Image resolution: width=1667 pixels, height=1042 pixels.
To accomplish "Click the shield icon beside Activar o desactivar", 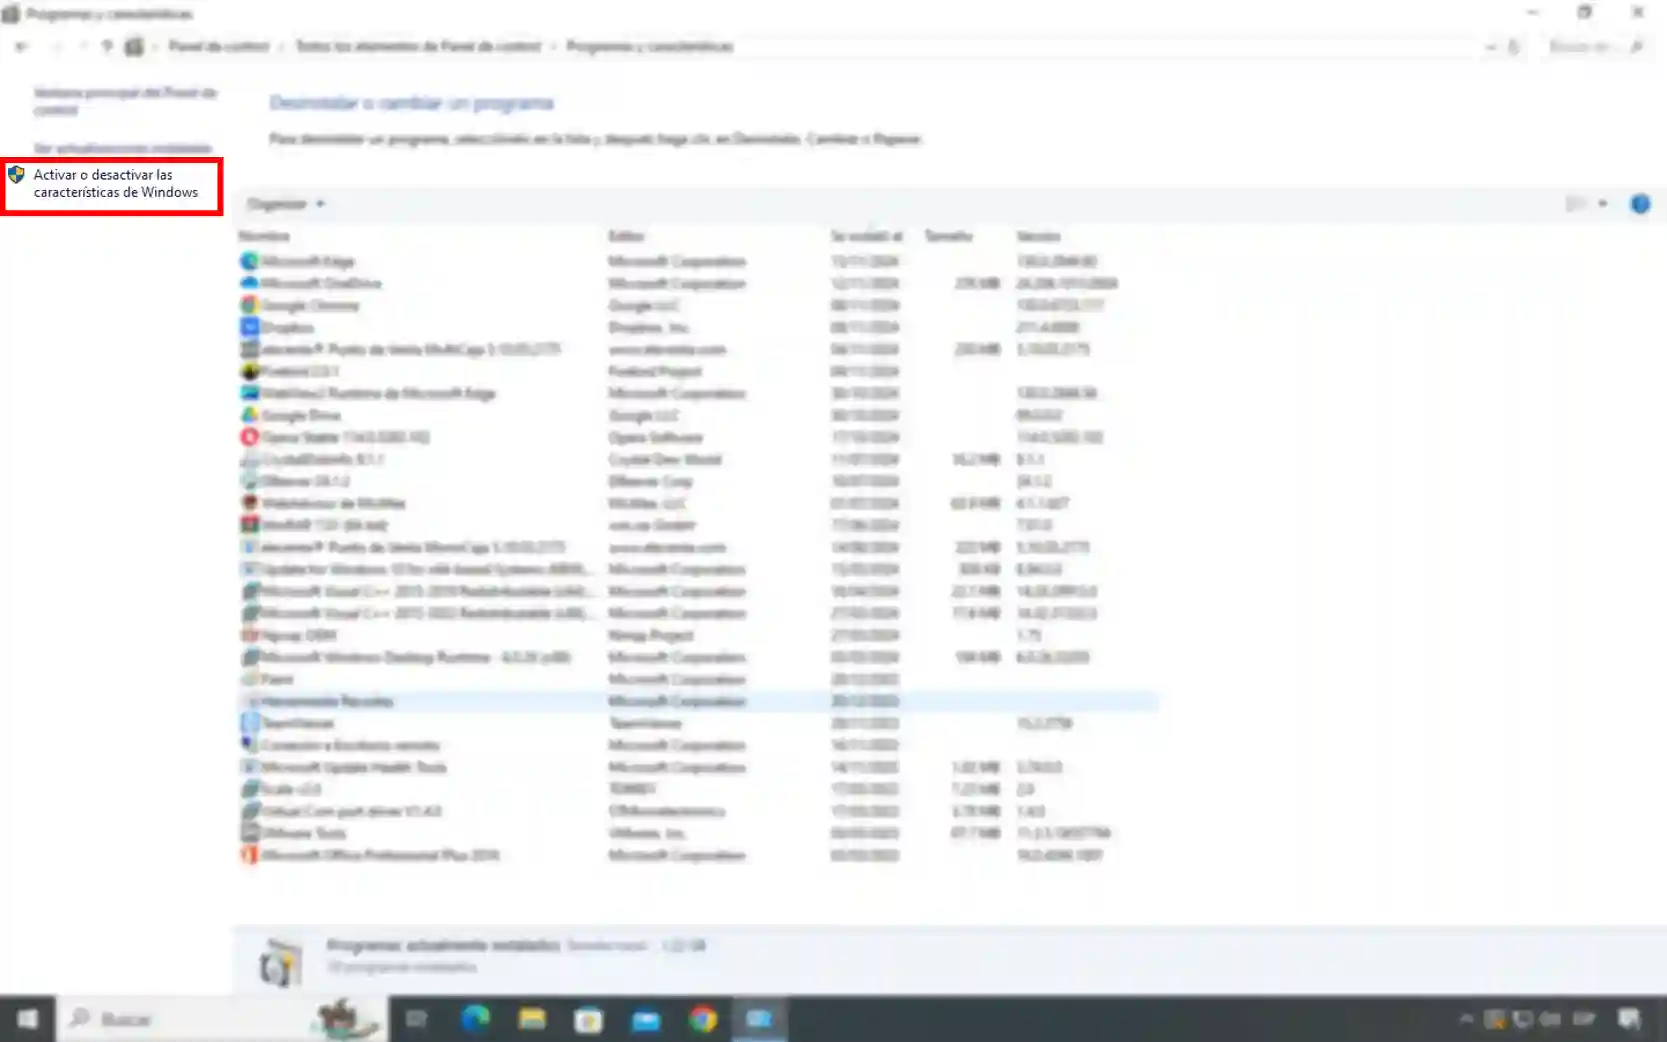I will click(16, 175).
